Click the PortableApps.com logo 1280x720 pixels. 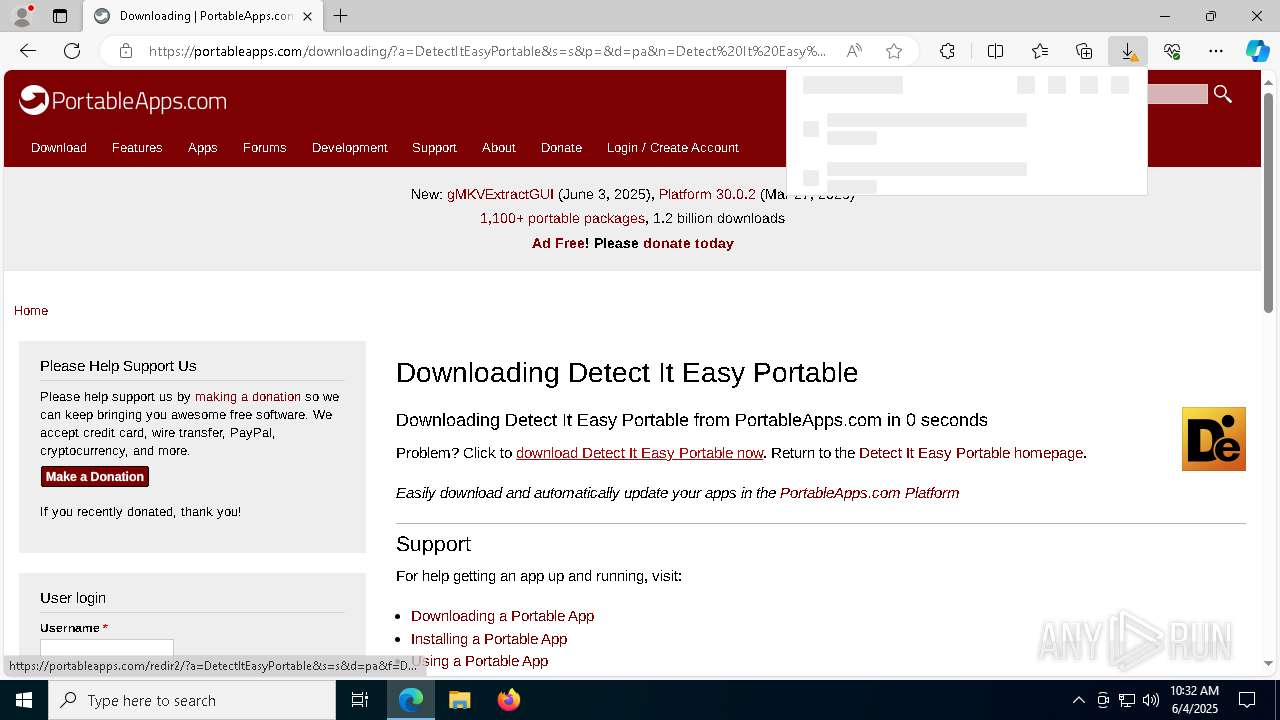coord(122,100)
